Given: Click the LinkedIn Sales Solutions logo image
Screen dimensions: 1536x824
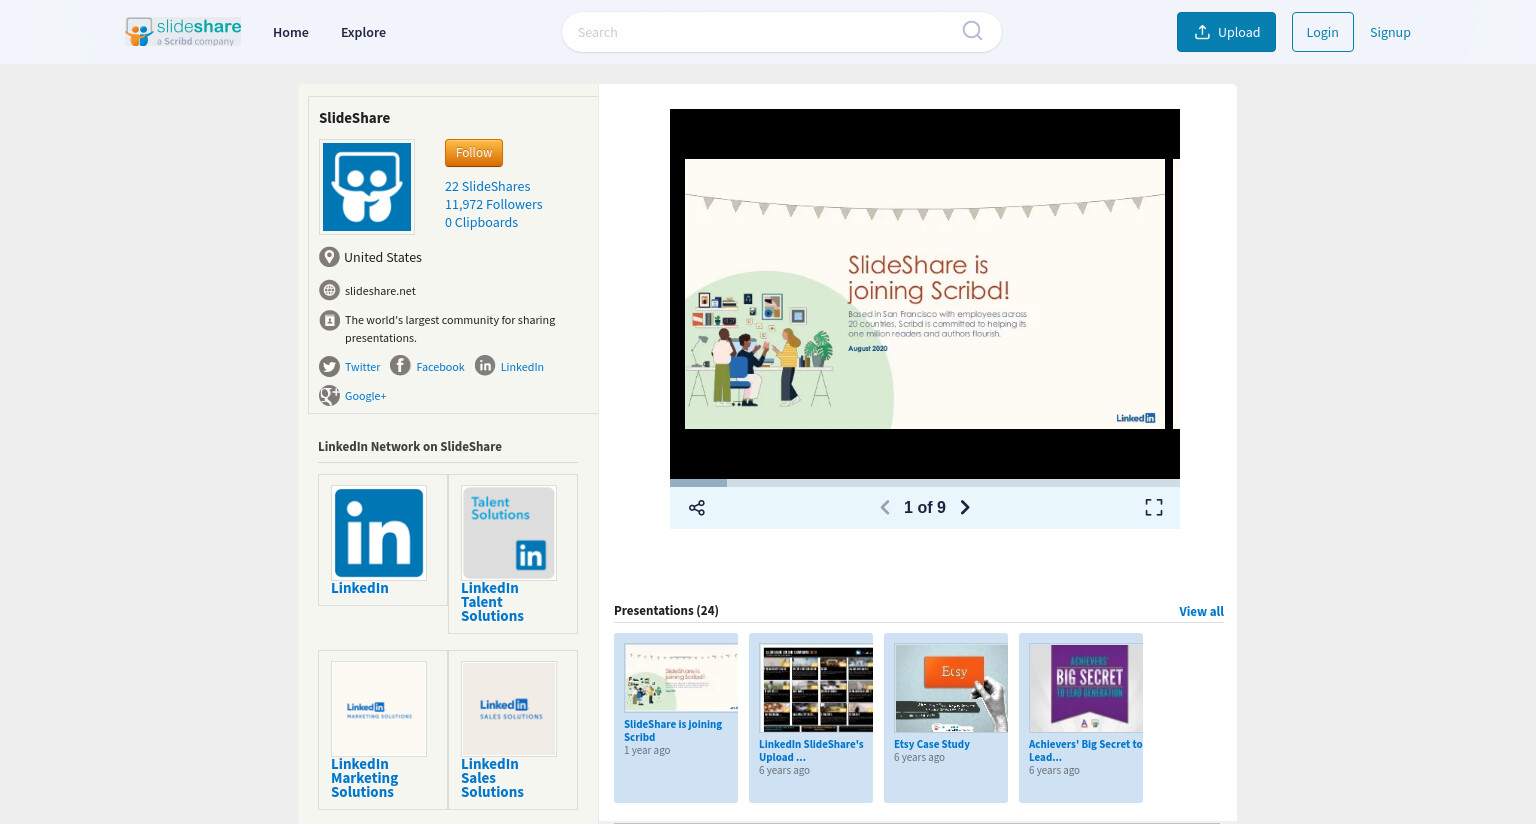Looking at the screenshot, I should pos(509,709).
